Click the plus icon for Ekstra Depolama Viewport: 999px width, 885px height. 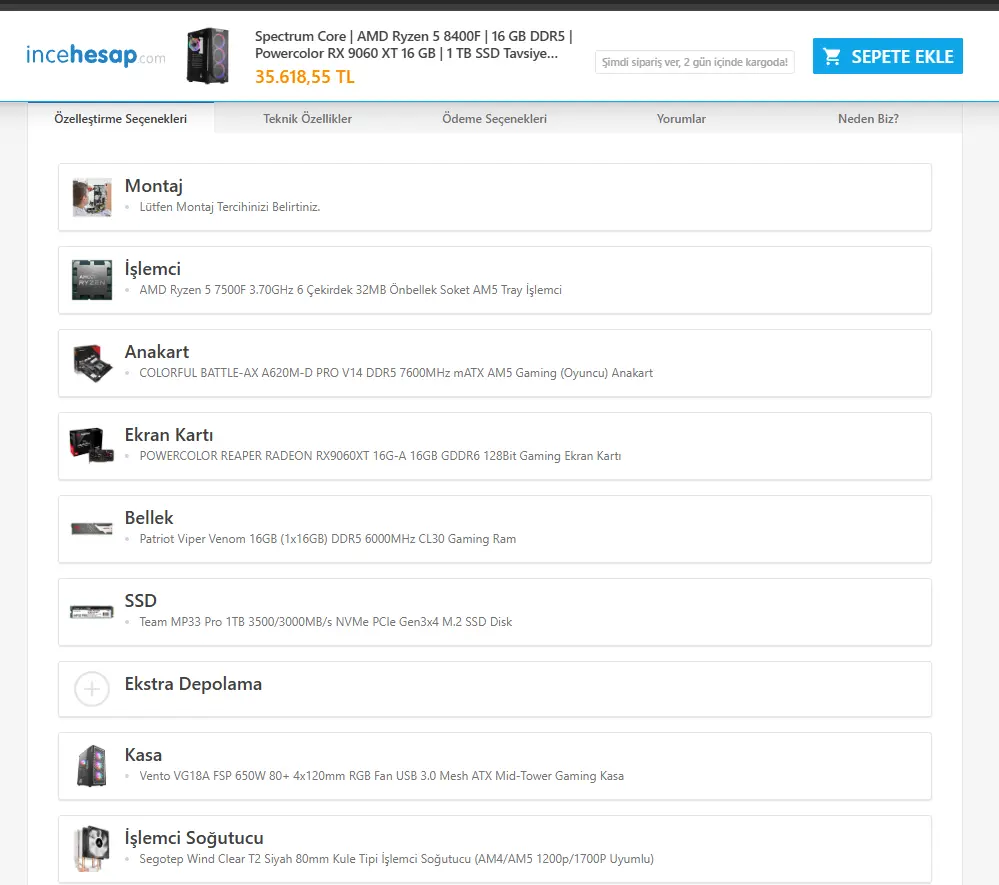(x=92, y=689)
